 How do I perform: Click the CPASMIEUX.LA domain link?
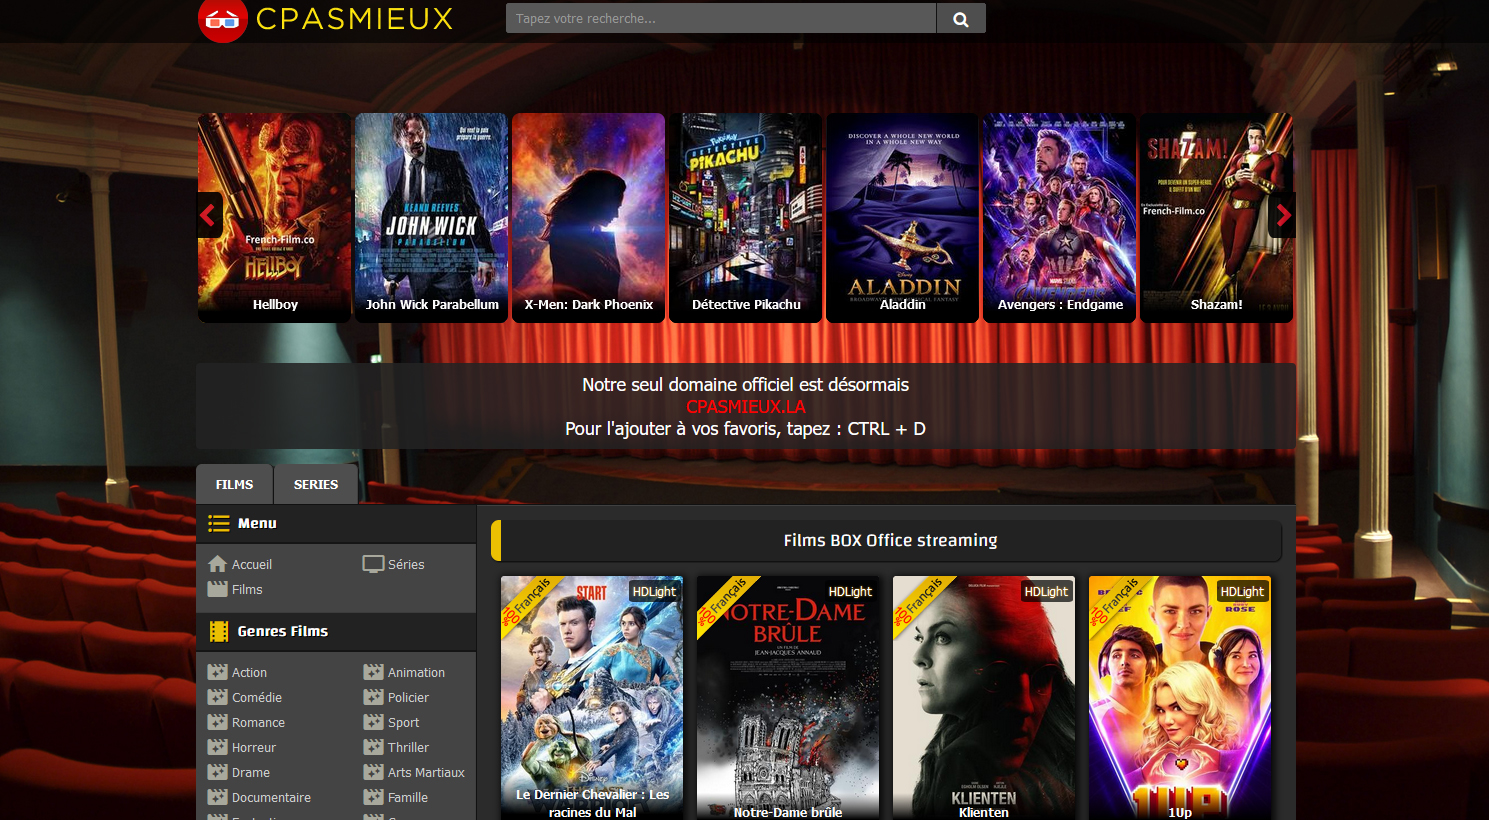746,407
